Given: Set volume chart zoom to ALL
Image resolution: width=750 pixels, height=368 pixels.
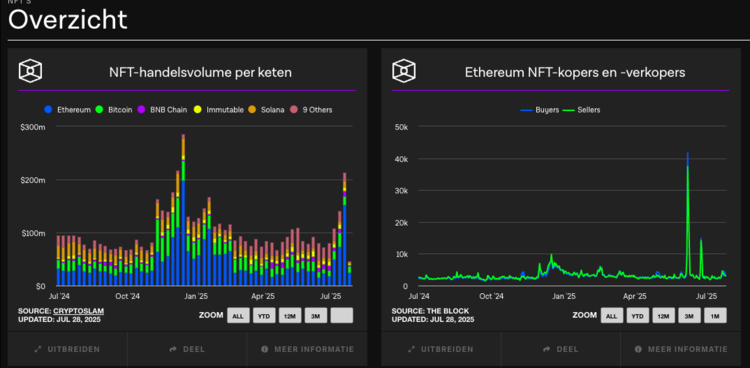Looking at the screenshot, I should pyautogui.click(x=238, y=315).
